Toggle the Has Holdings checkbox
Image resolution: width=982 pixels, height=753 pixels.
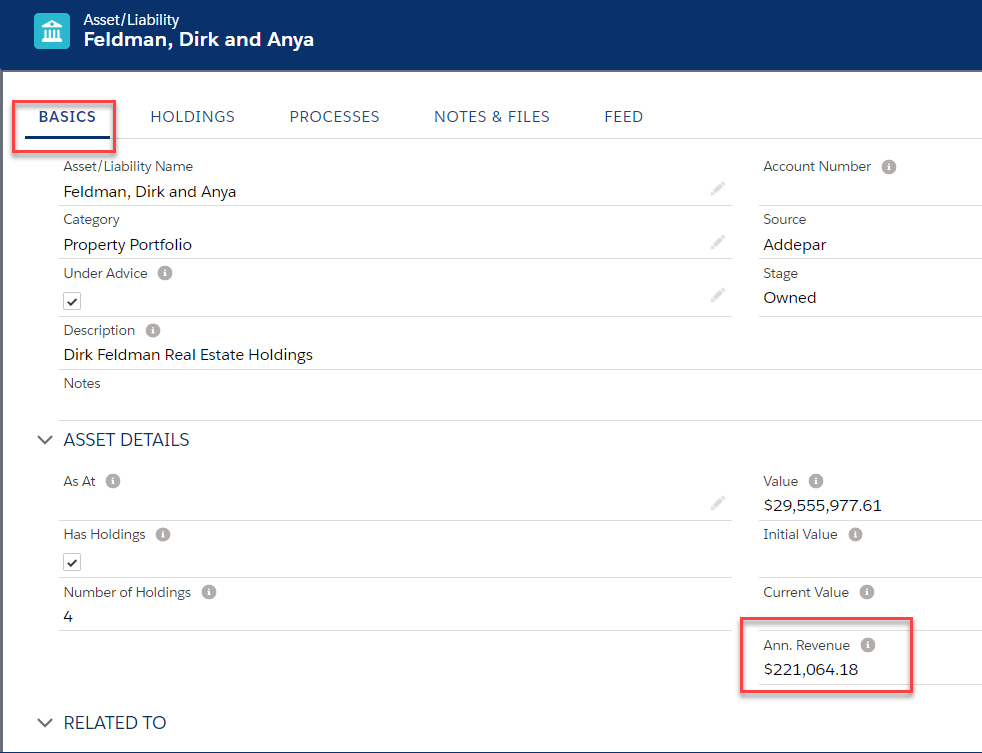coord(71,562)
